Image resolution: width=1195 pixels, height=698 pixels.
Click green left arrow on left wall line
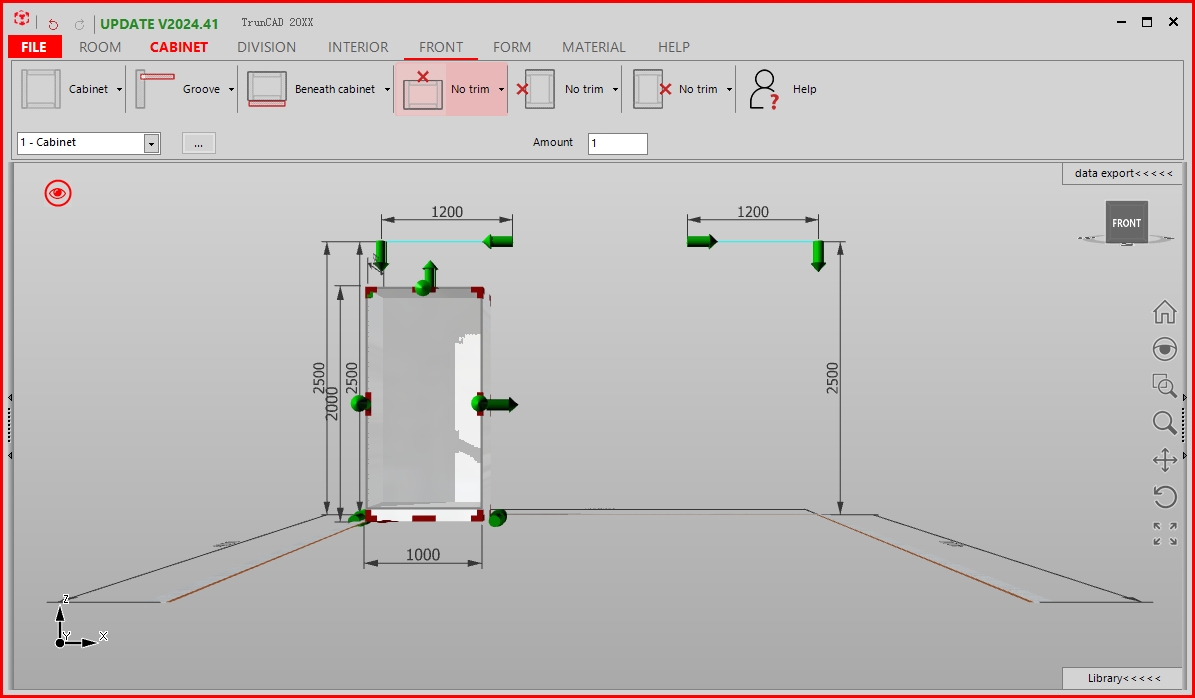[x=498, y=242]
